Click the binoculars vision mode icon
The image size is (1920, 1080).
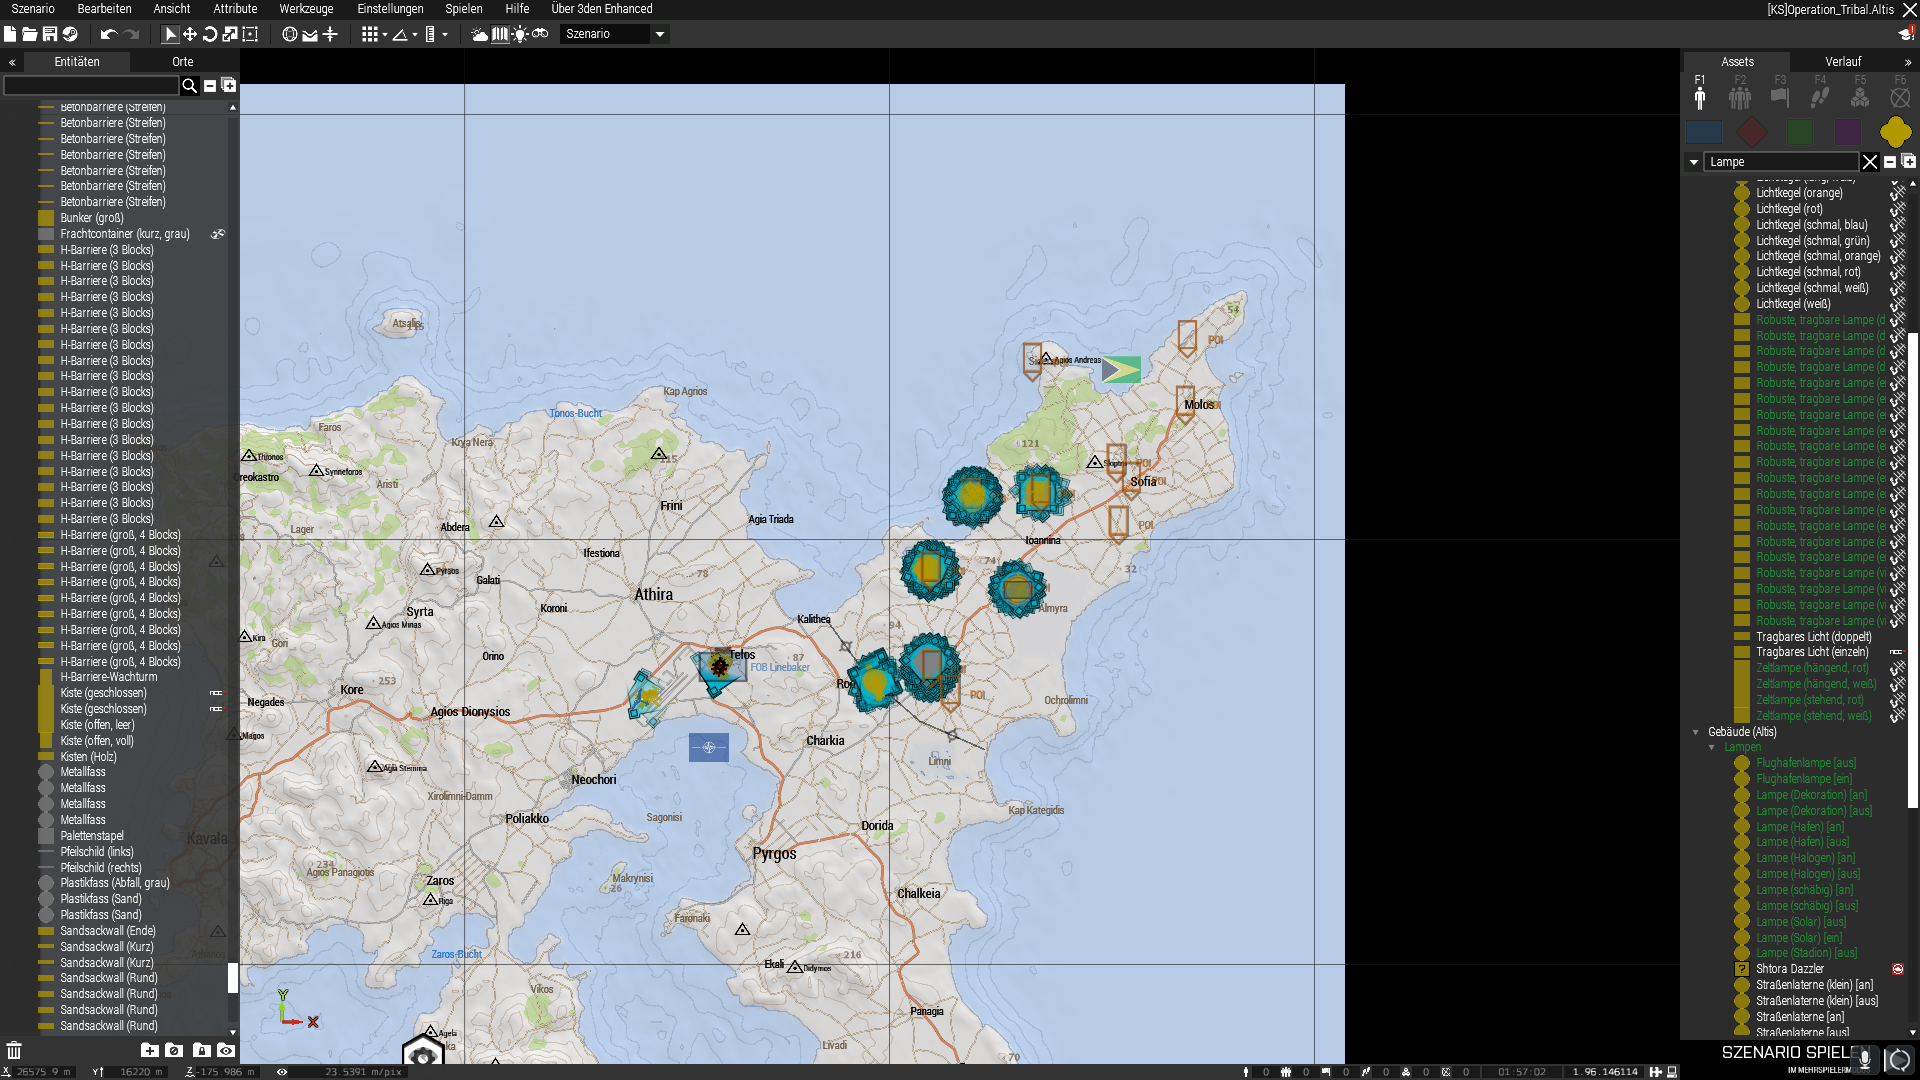point(540,34)
